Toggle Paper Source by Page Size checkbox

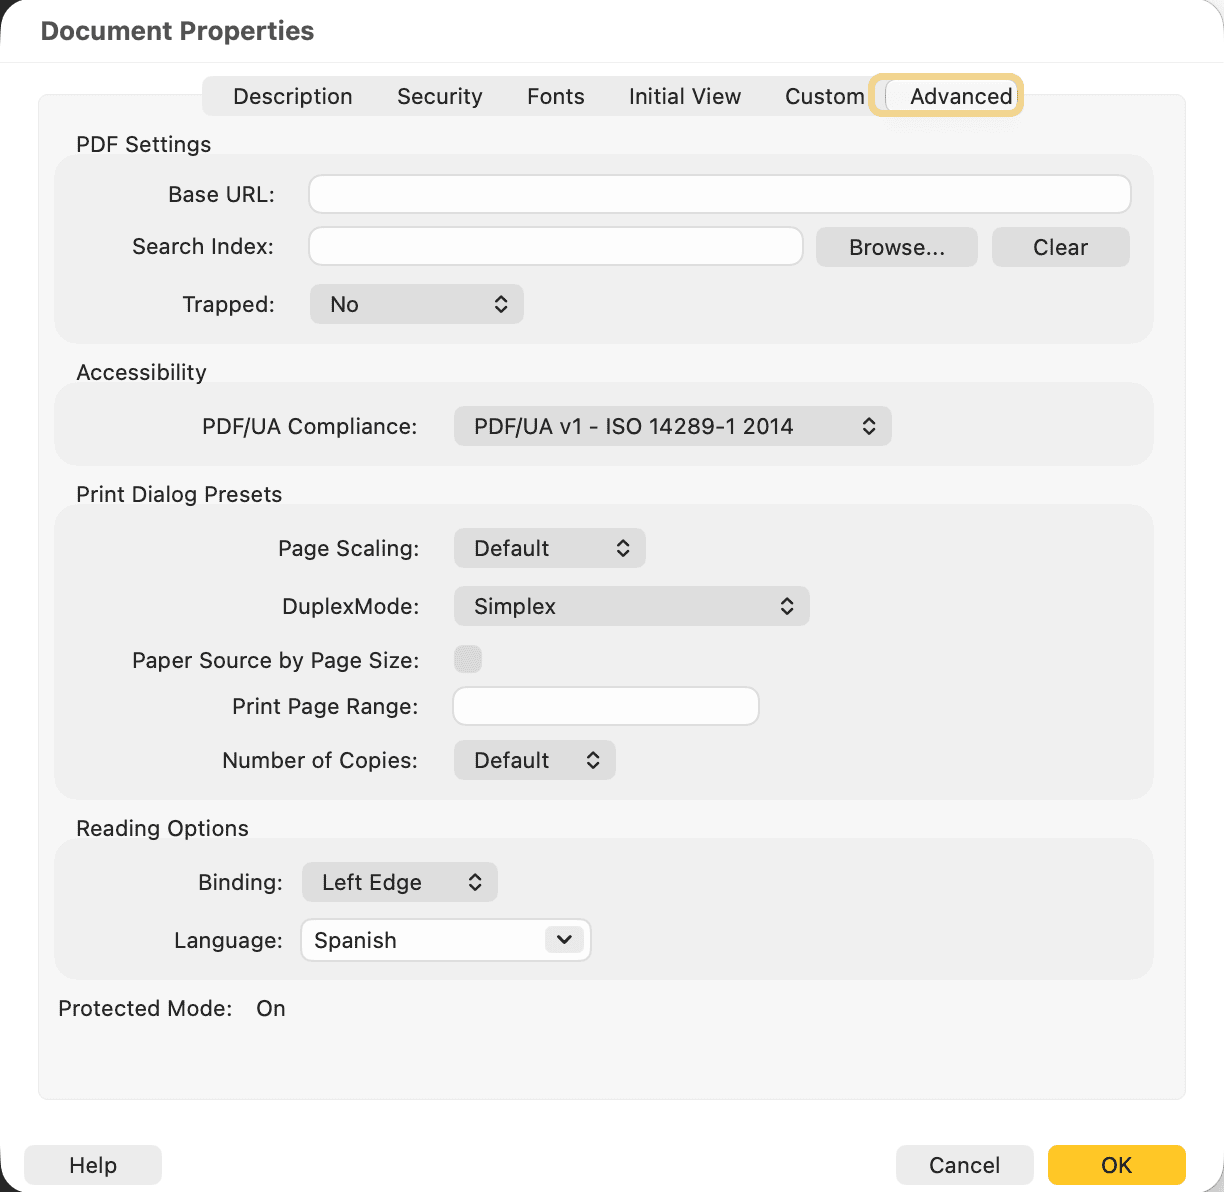click(x=468, y=659)
